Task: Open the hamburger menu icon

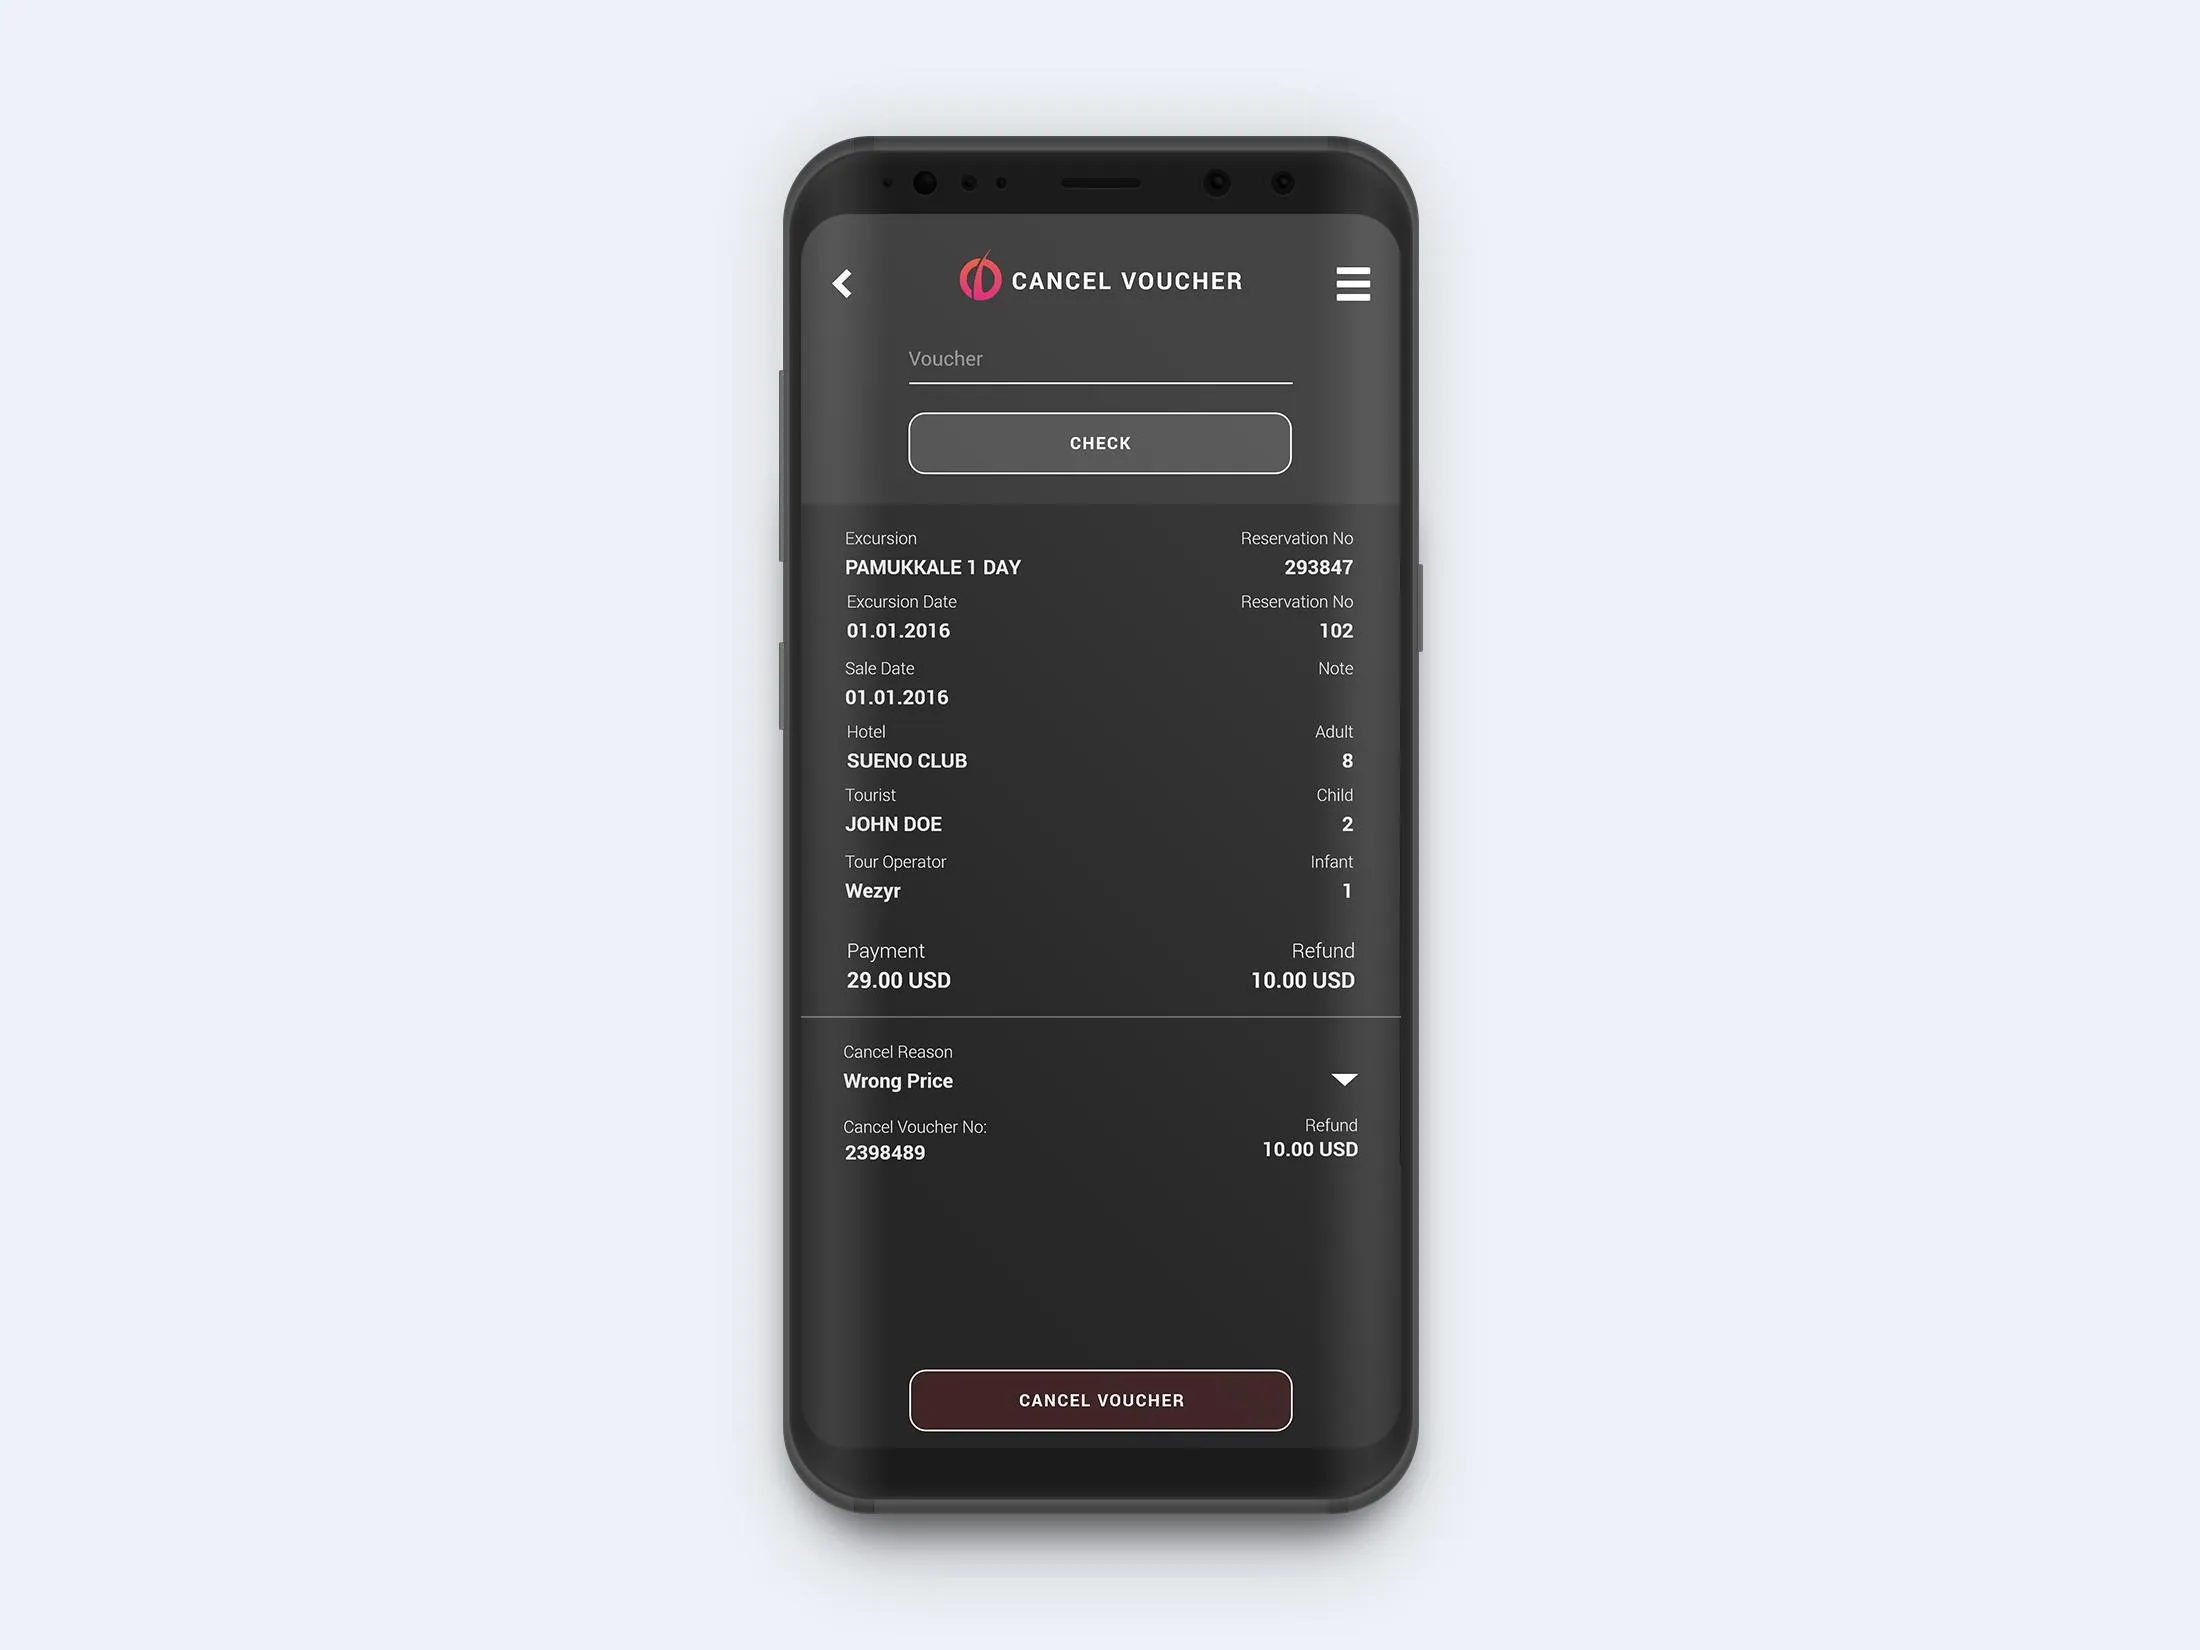Action: pyautogui.click(x=1353, y=283)
